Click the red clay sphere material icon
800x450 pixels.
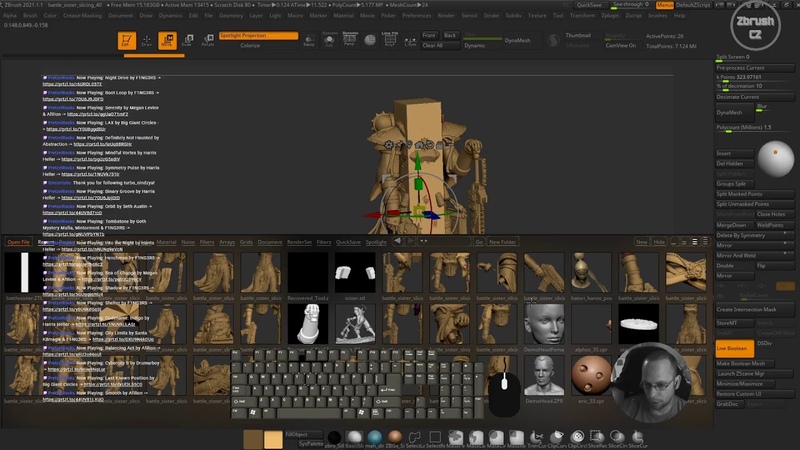[393, 435]
